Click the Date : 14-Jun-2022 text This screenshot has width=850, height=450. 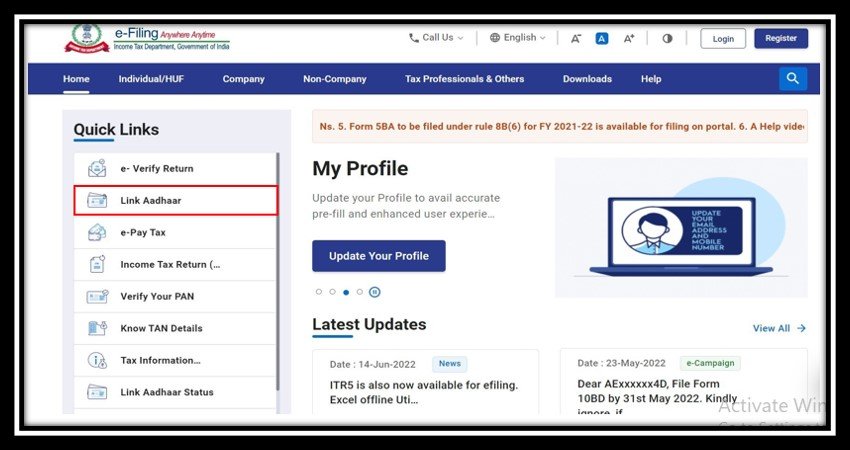click(x=372, y=364)
